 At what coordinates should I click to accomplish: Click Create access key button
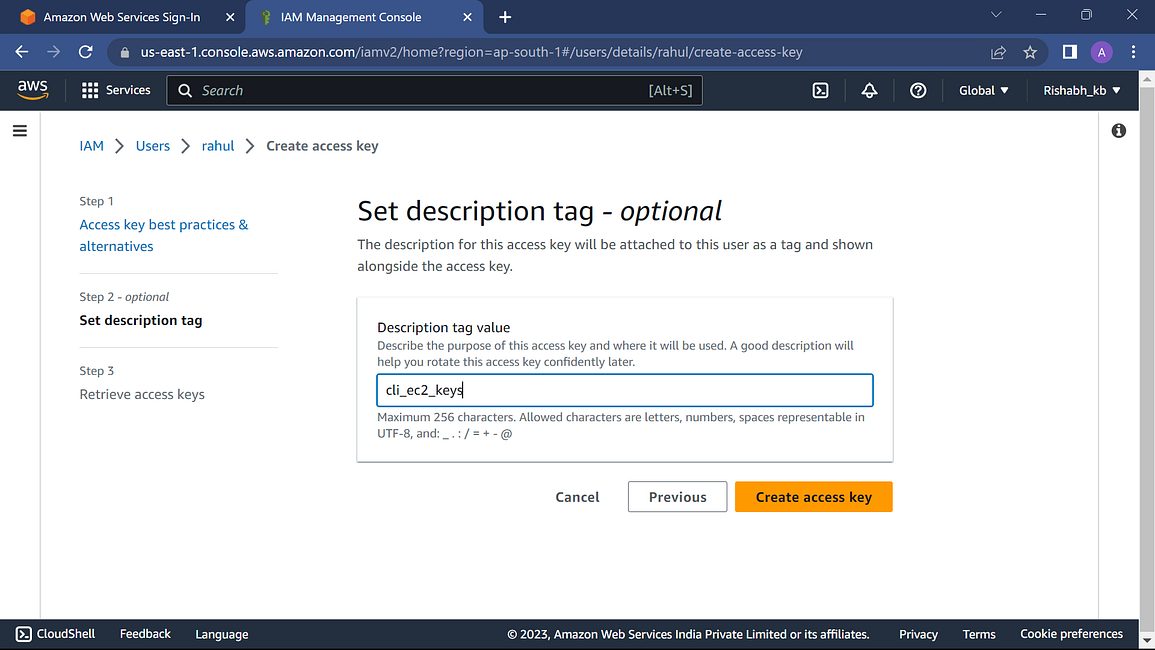pyautogui.click(x=814, y=497)
